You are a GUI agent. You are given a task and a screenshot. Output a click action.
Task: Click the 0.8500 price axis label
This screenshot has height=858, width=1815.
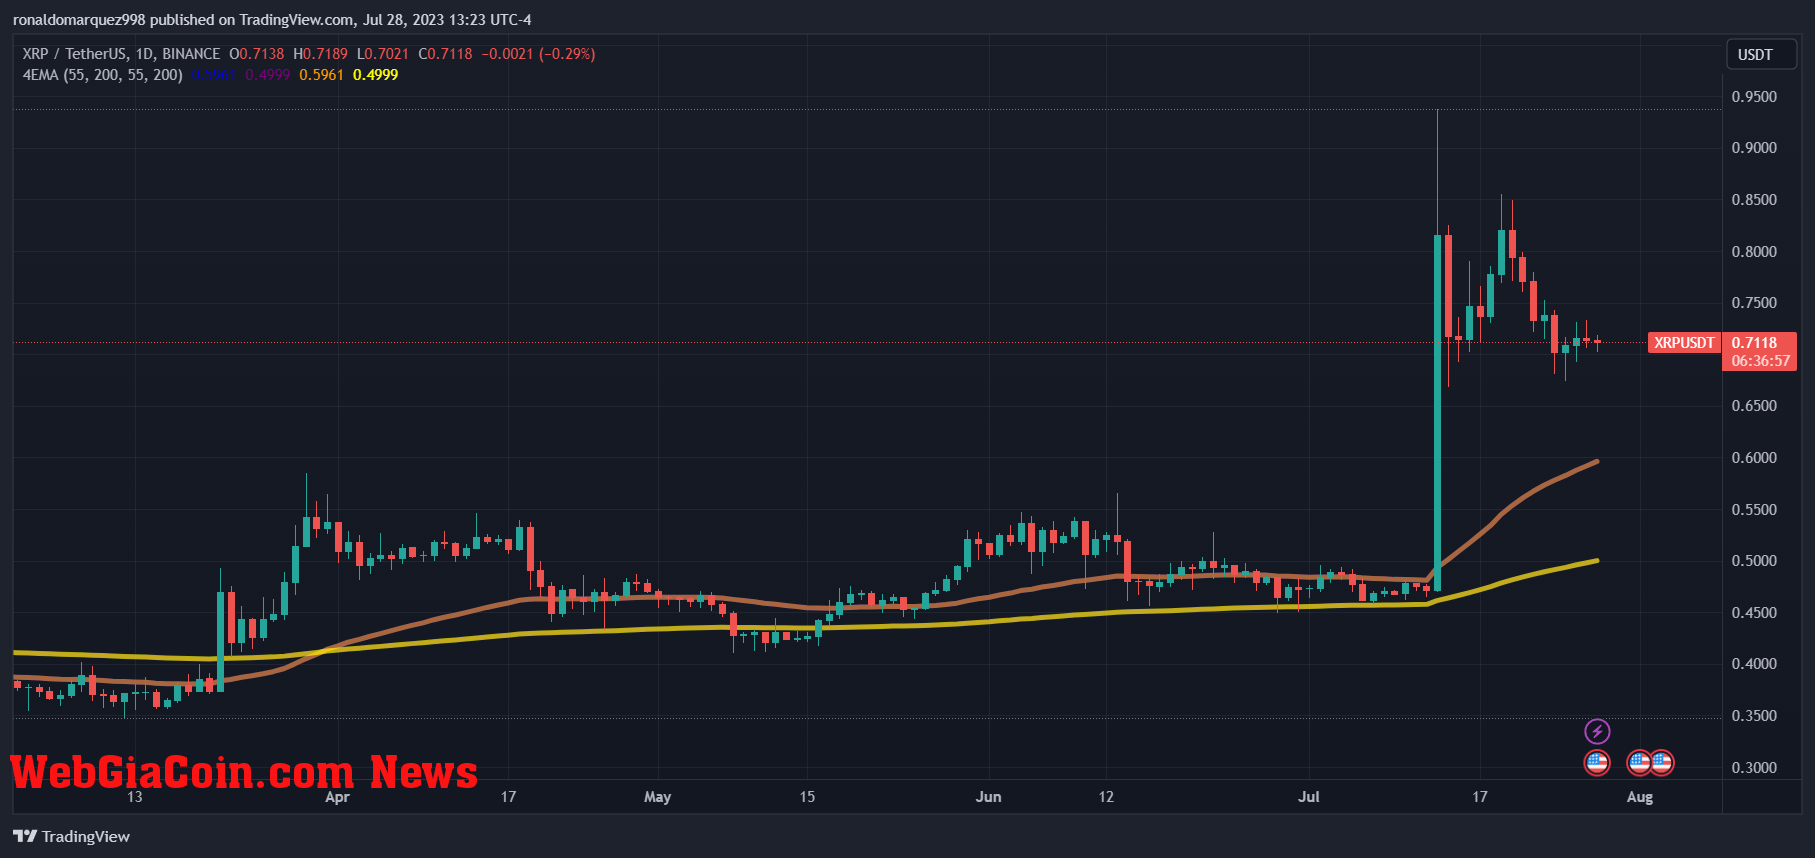1754,200
